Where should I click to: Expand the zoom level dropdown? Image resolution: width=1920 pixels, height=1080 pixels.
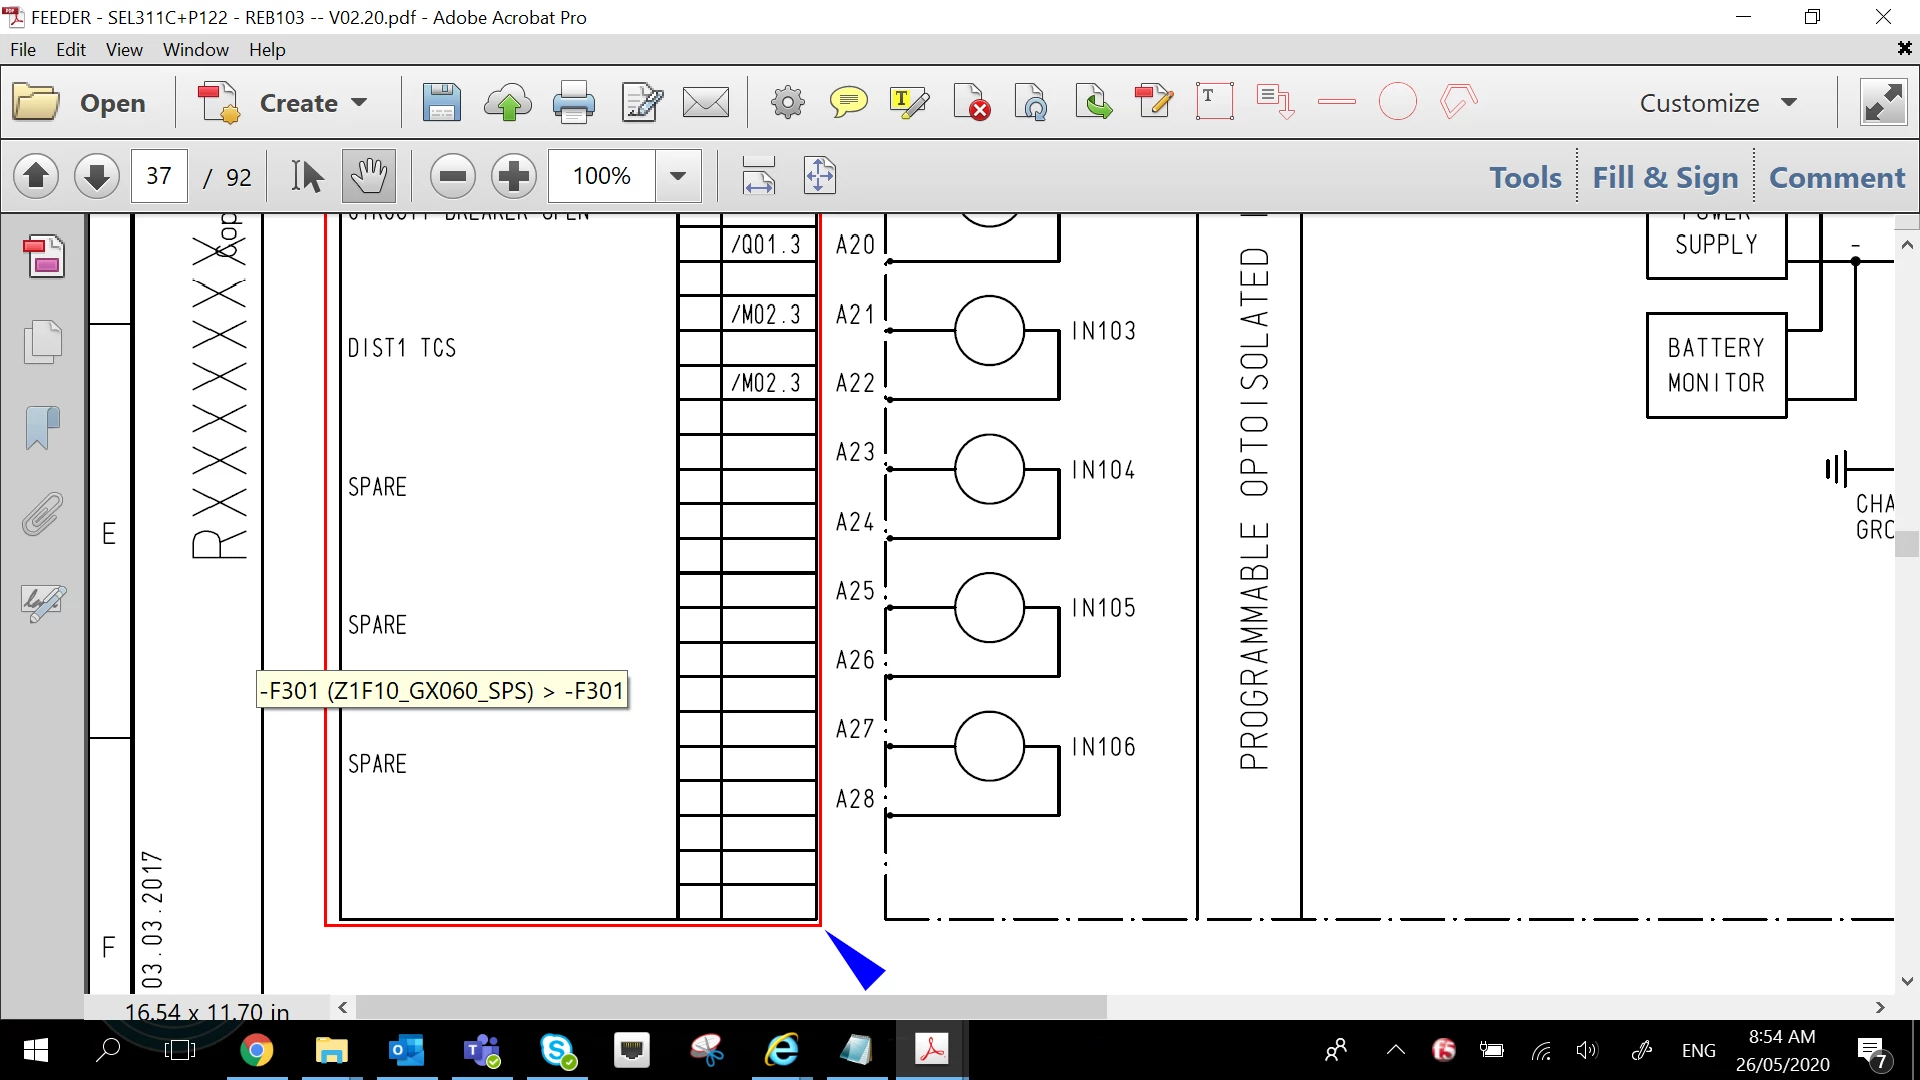[678, 177]
